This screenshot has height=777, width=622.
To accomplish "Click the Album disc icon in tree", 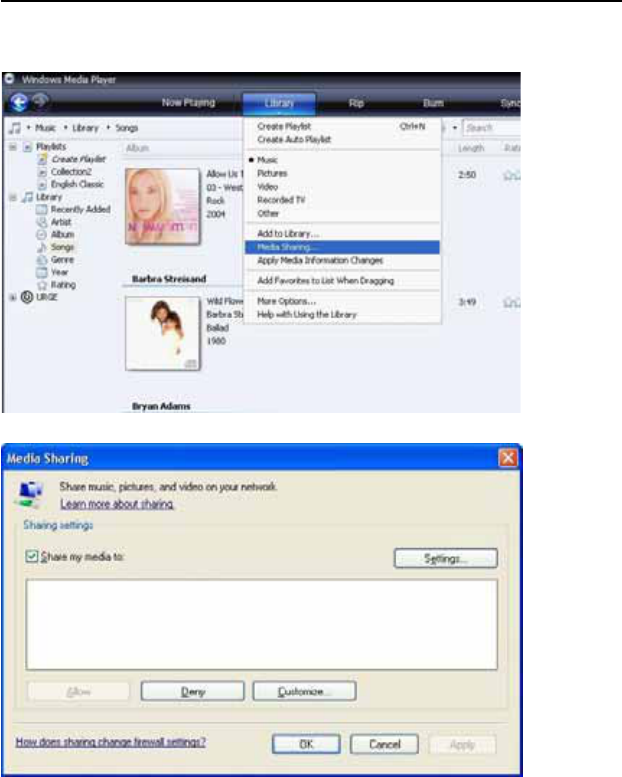I will point(42,234).
